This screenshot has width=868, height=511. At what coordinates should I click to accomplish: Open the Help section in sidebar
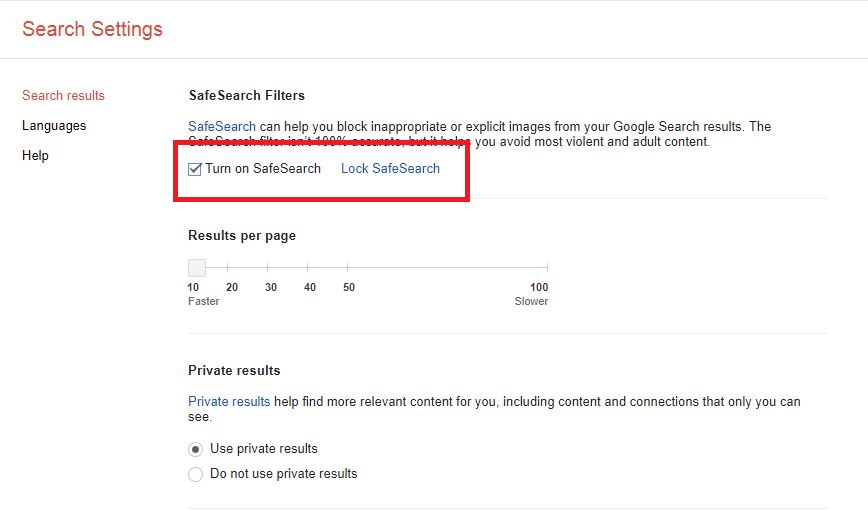[35, 156]
